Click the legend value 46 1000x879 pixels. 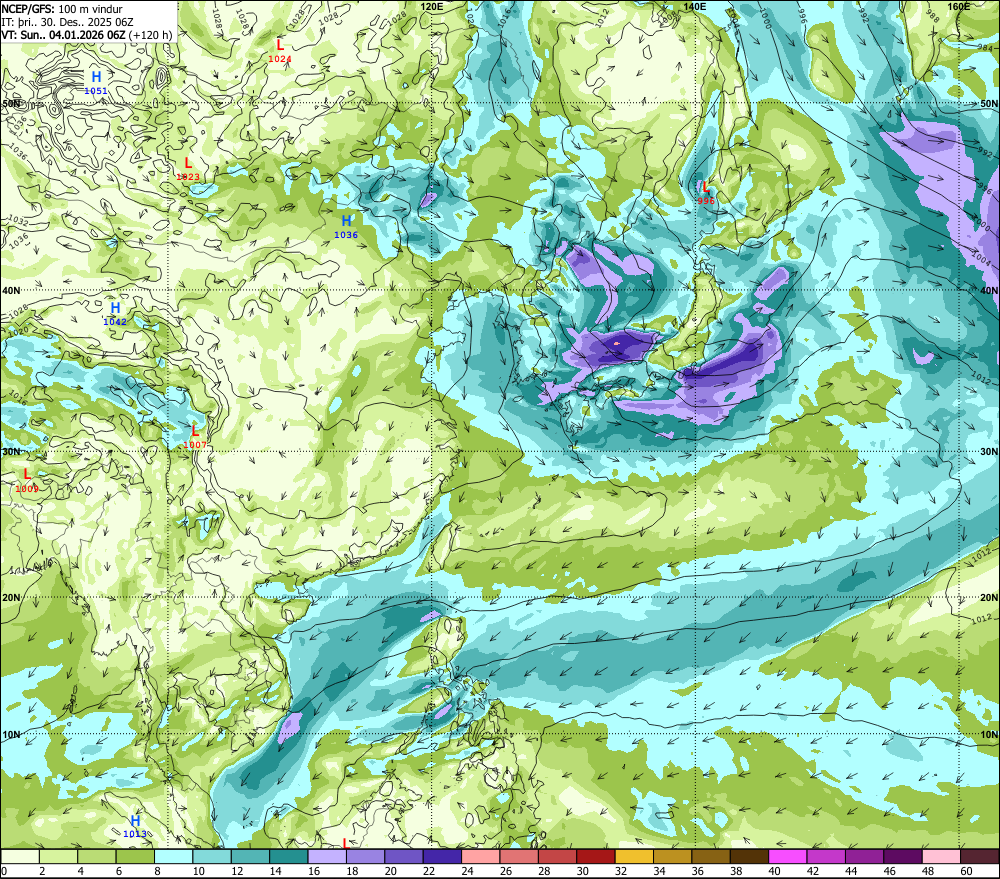click(889, 871)
